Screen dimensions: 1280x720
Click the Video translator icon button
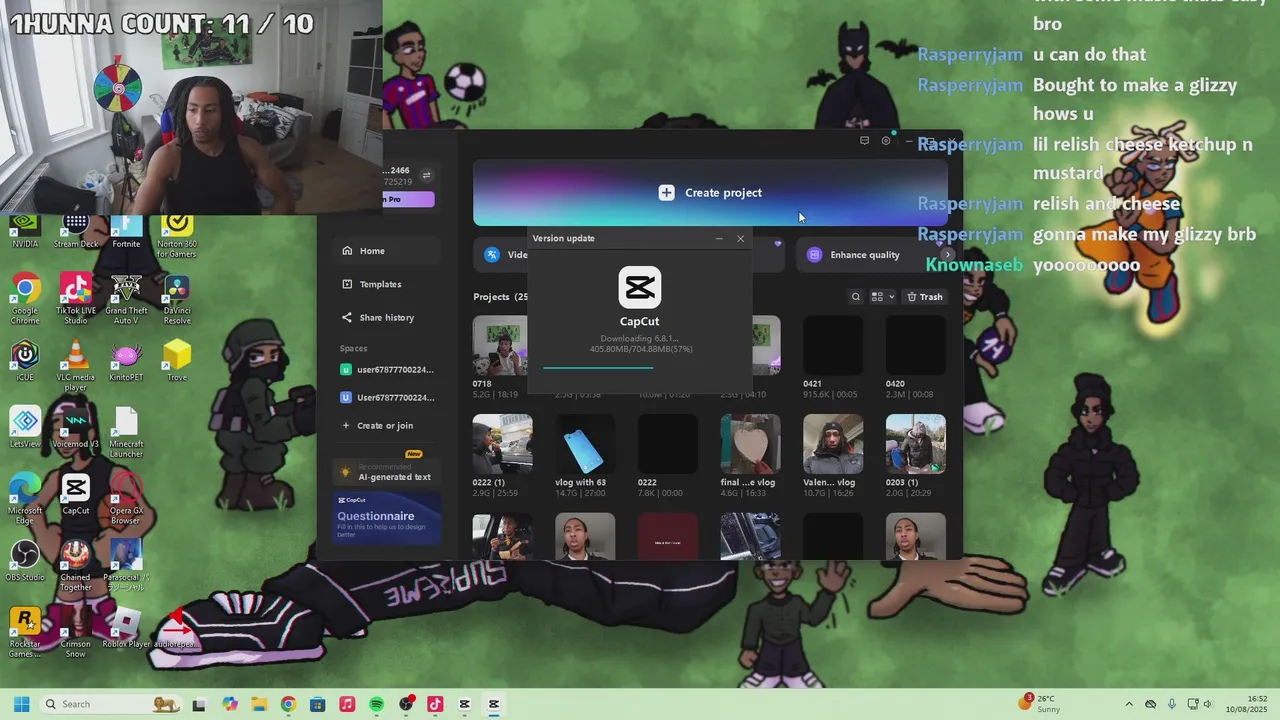pos(492,255)
